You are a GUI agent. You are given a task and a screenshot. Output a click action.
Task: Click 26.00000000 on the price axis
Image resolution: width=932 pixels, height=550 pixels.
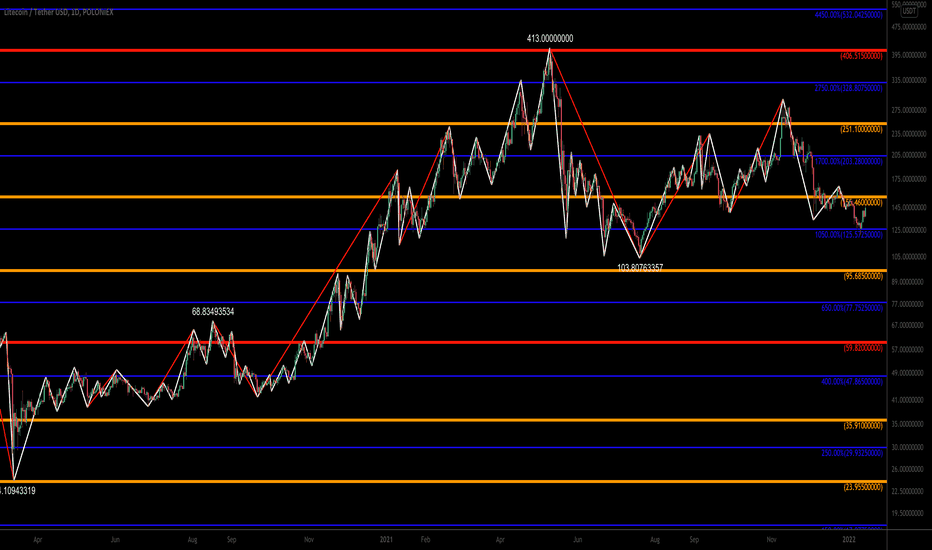[x=909, y=469]
